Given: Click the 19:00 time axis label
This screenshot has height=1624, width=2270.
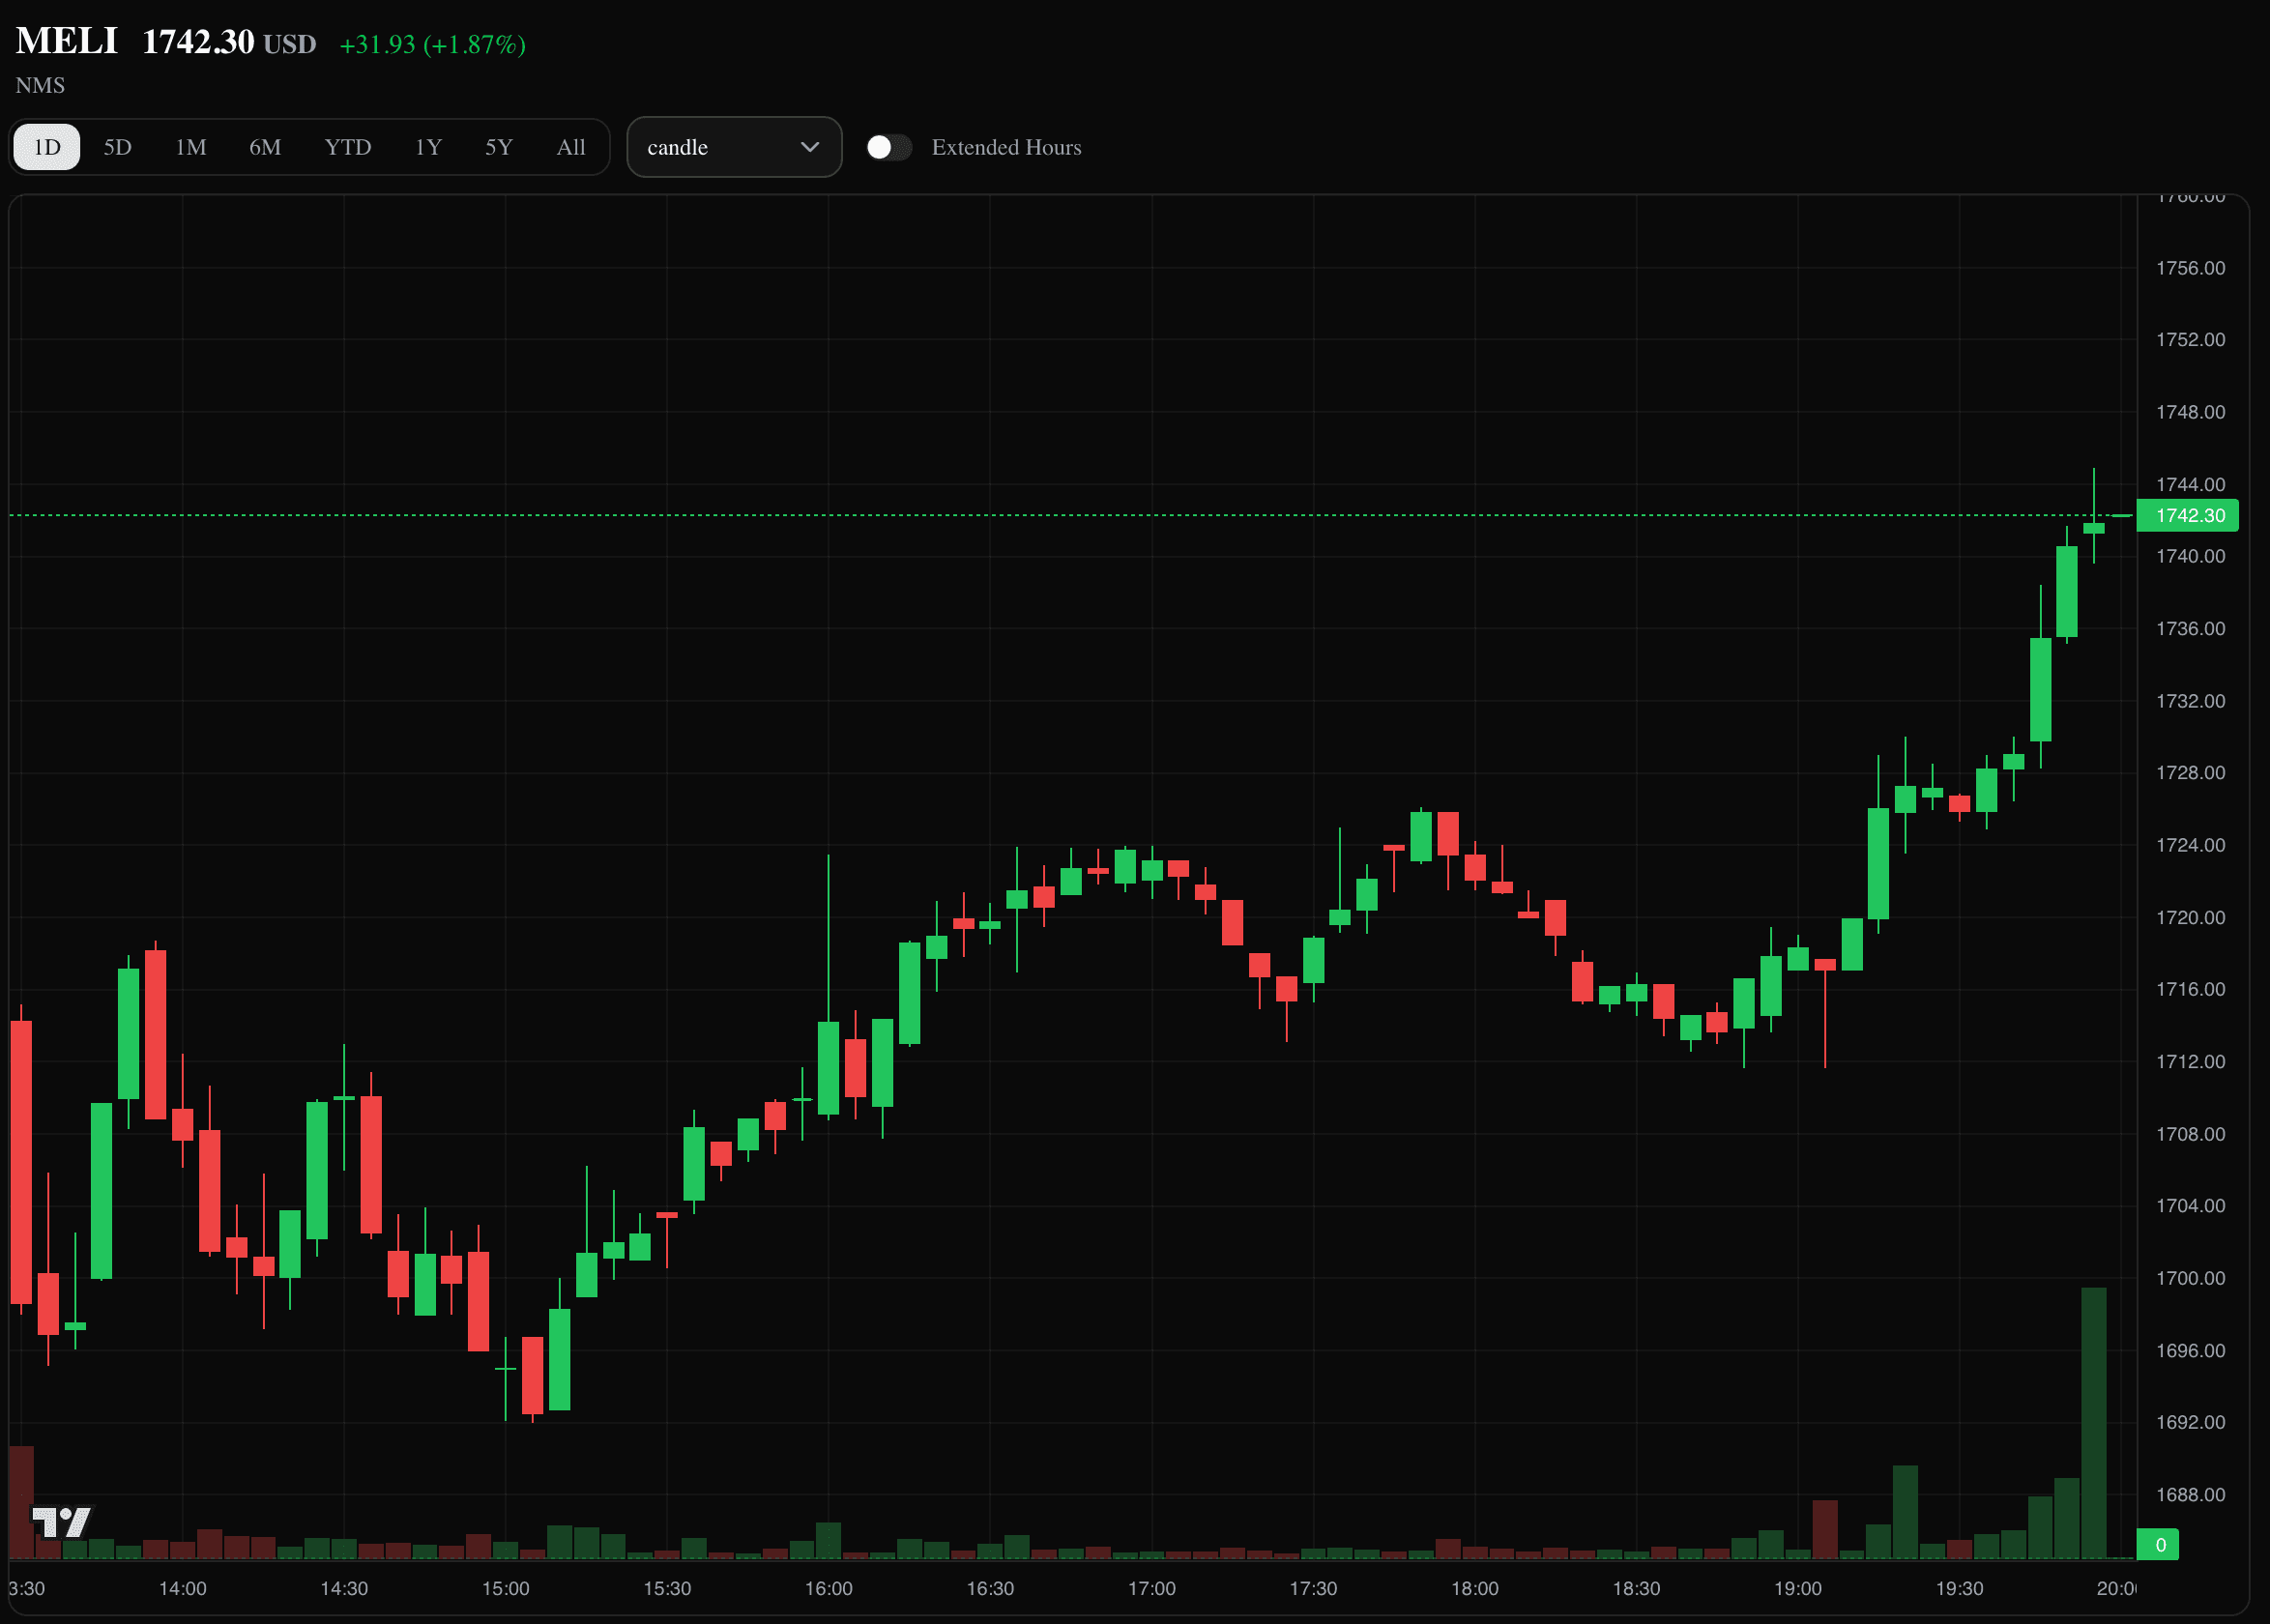Looking at the screenshot, I should (1798, 1589).
